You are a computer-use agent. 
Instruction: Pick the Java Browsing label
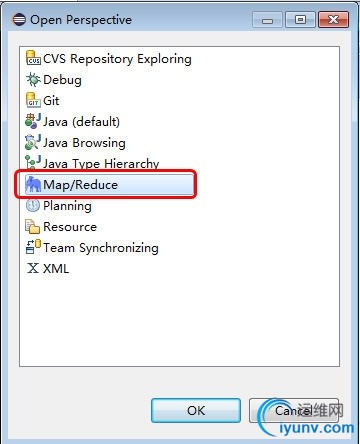tap(84, 143)
